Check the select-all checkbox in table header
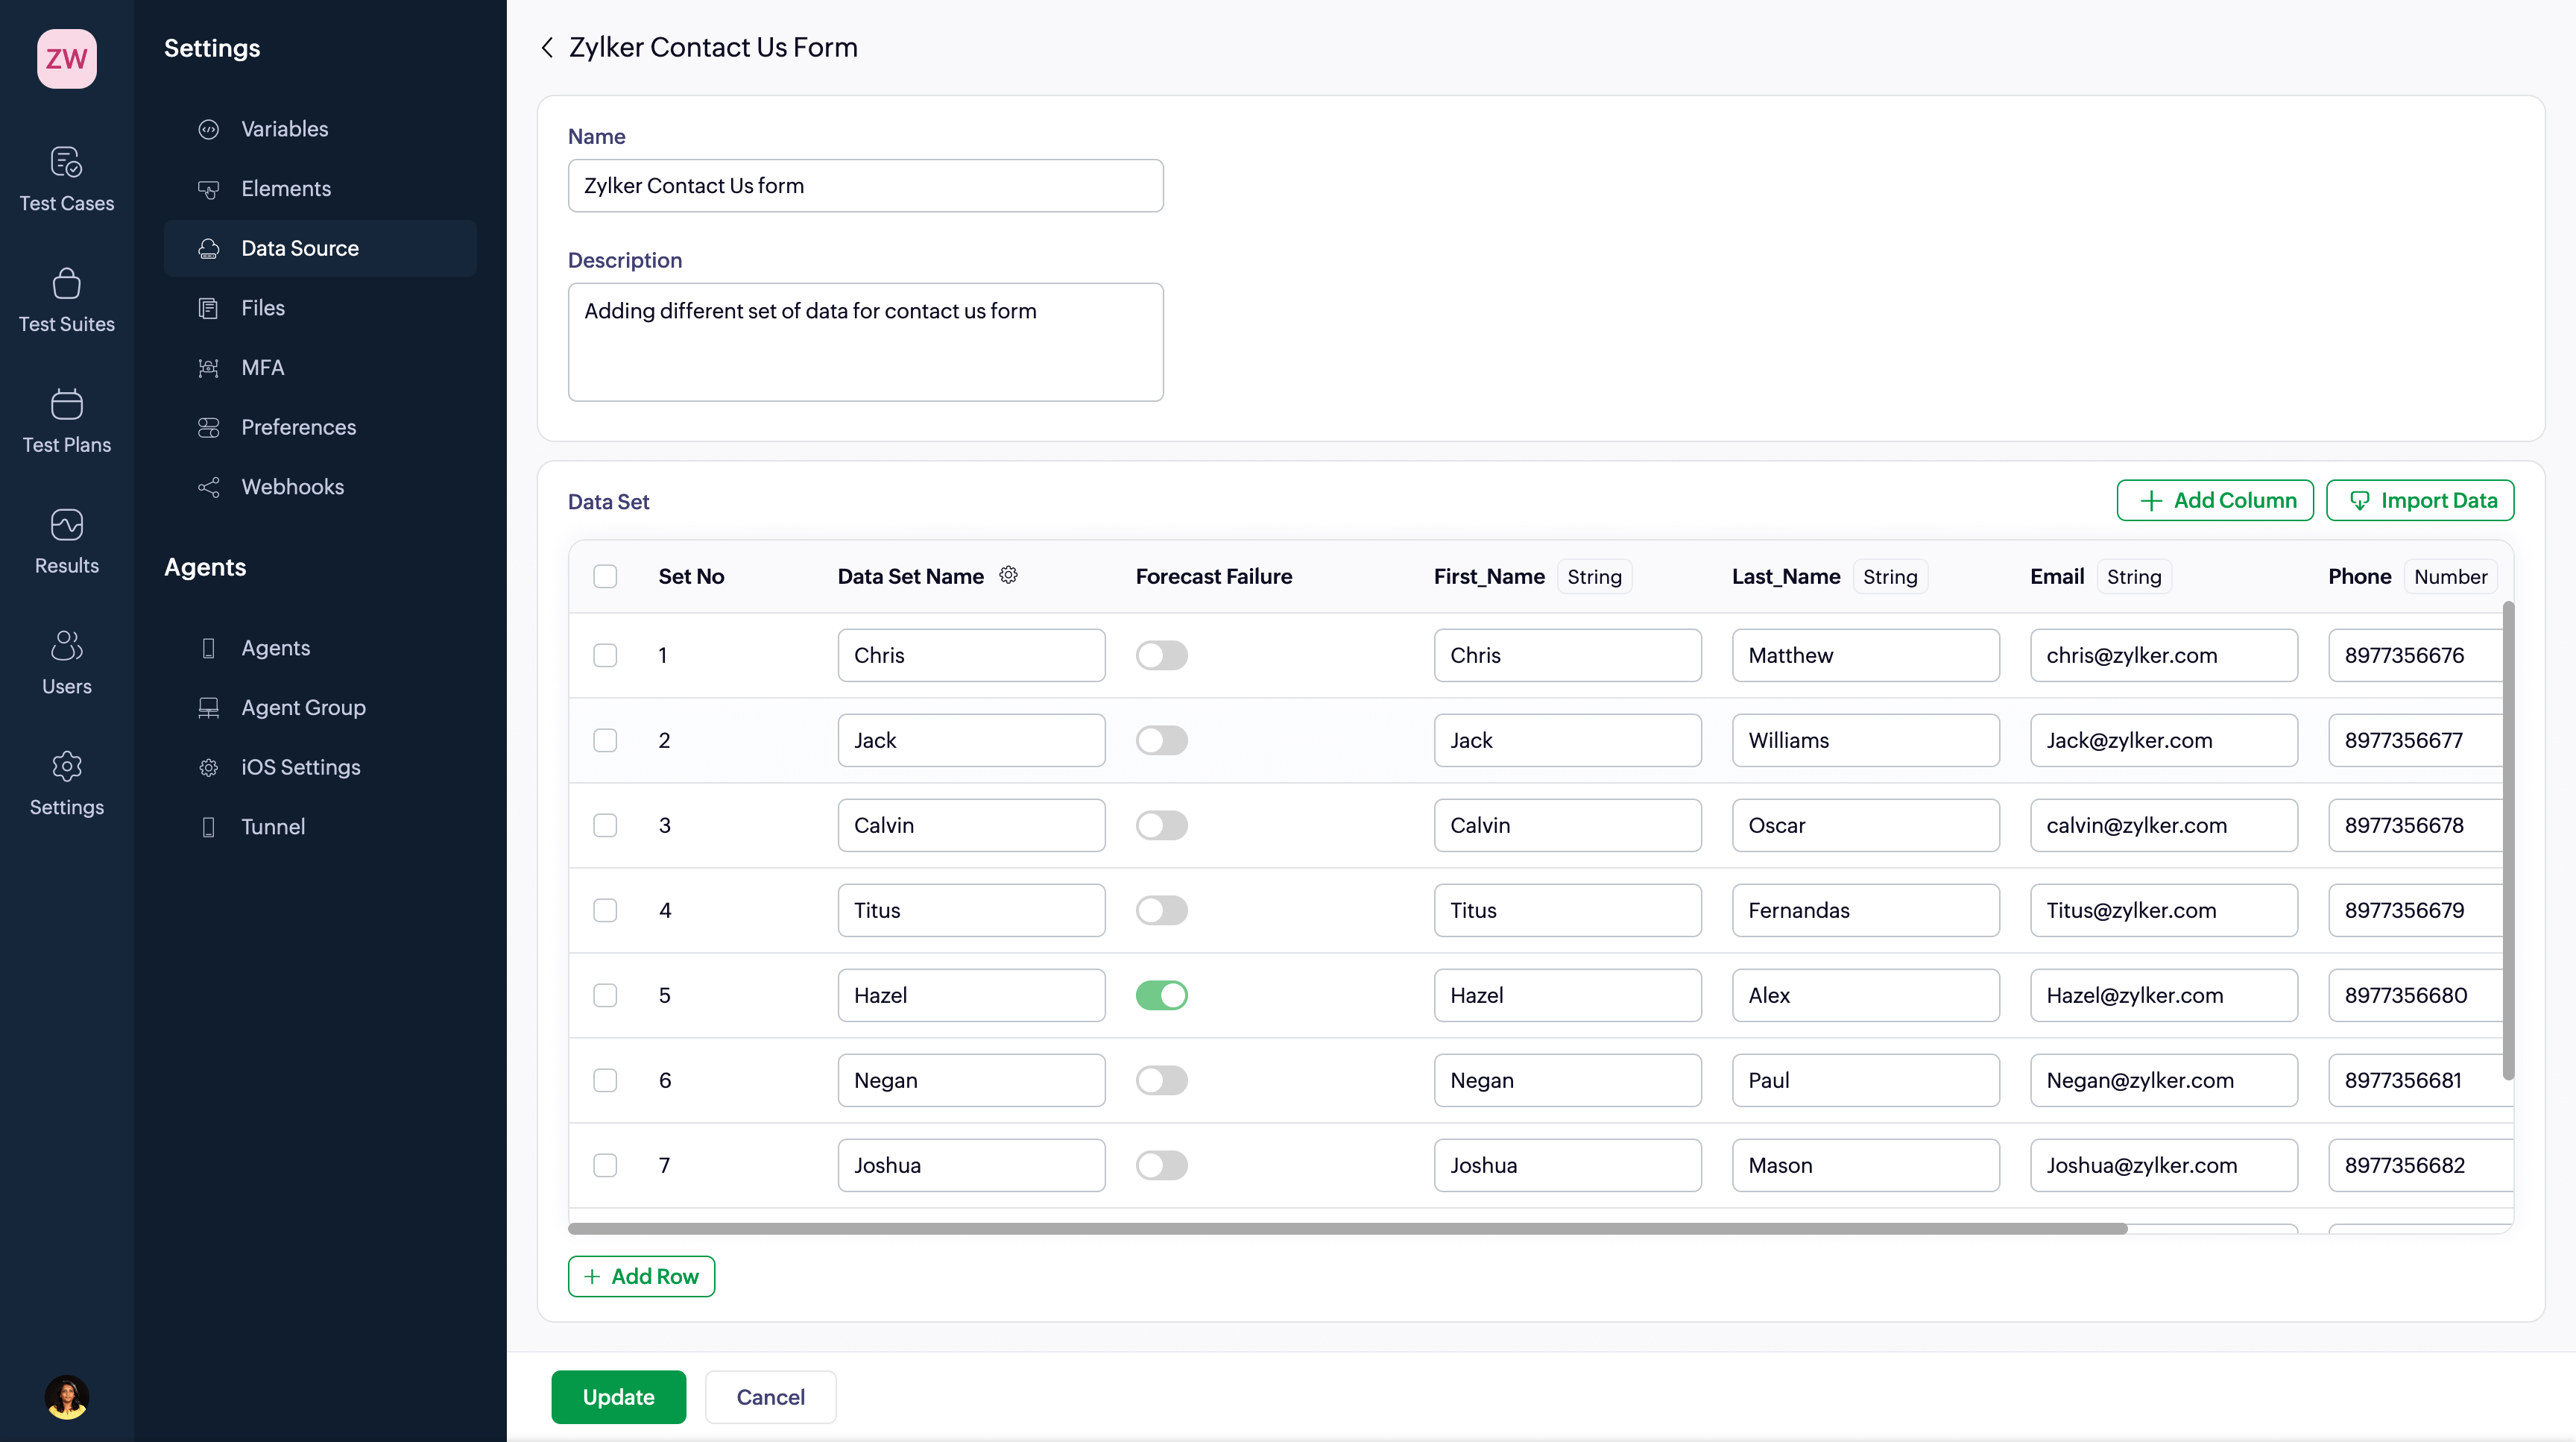2576x1442 pixels. point(605,576)
